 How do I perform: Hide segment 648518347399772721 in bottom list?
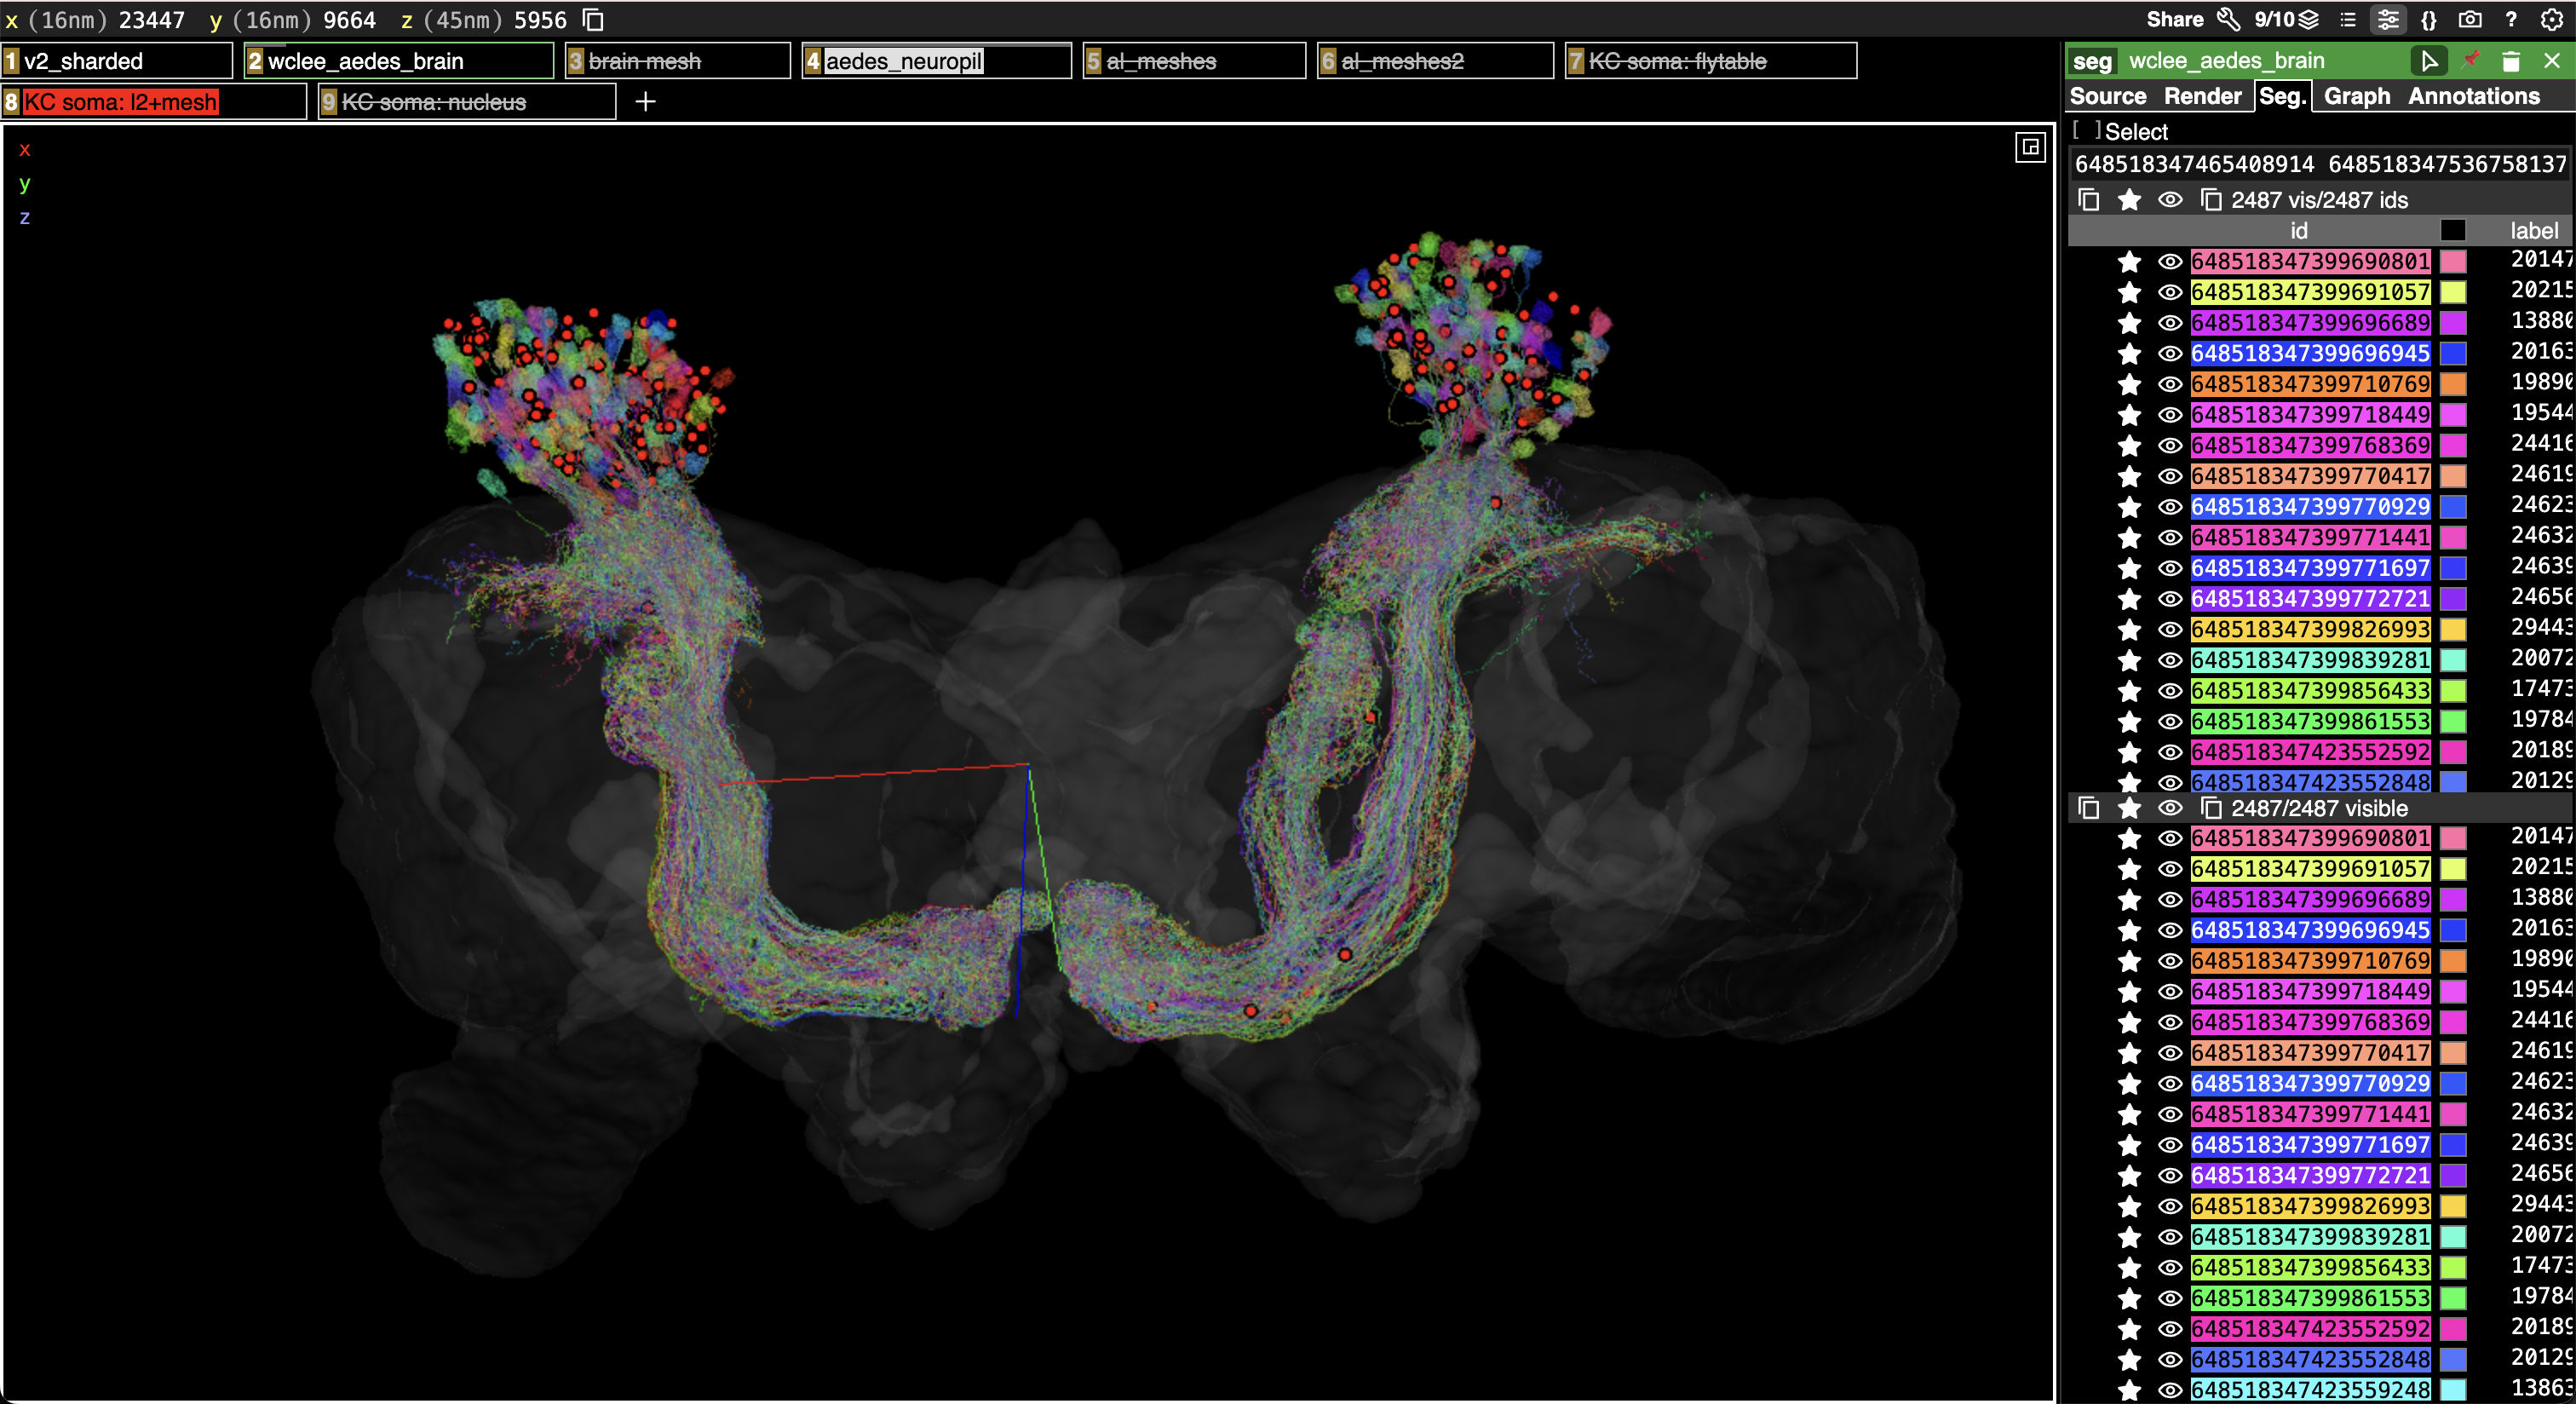[2170, 1176]
